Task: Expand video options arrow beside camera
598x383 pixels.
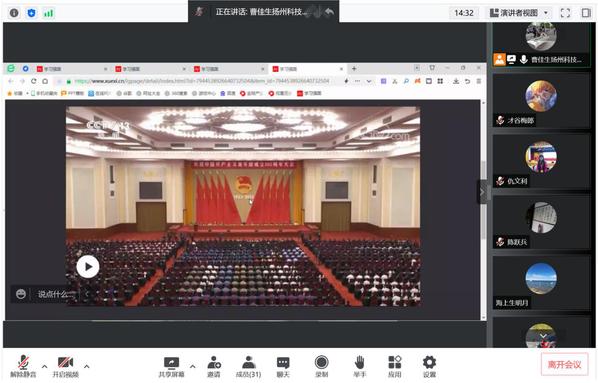Action: pyautogui.click(x=87, y=367)
